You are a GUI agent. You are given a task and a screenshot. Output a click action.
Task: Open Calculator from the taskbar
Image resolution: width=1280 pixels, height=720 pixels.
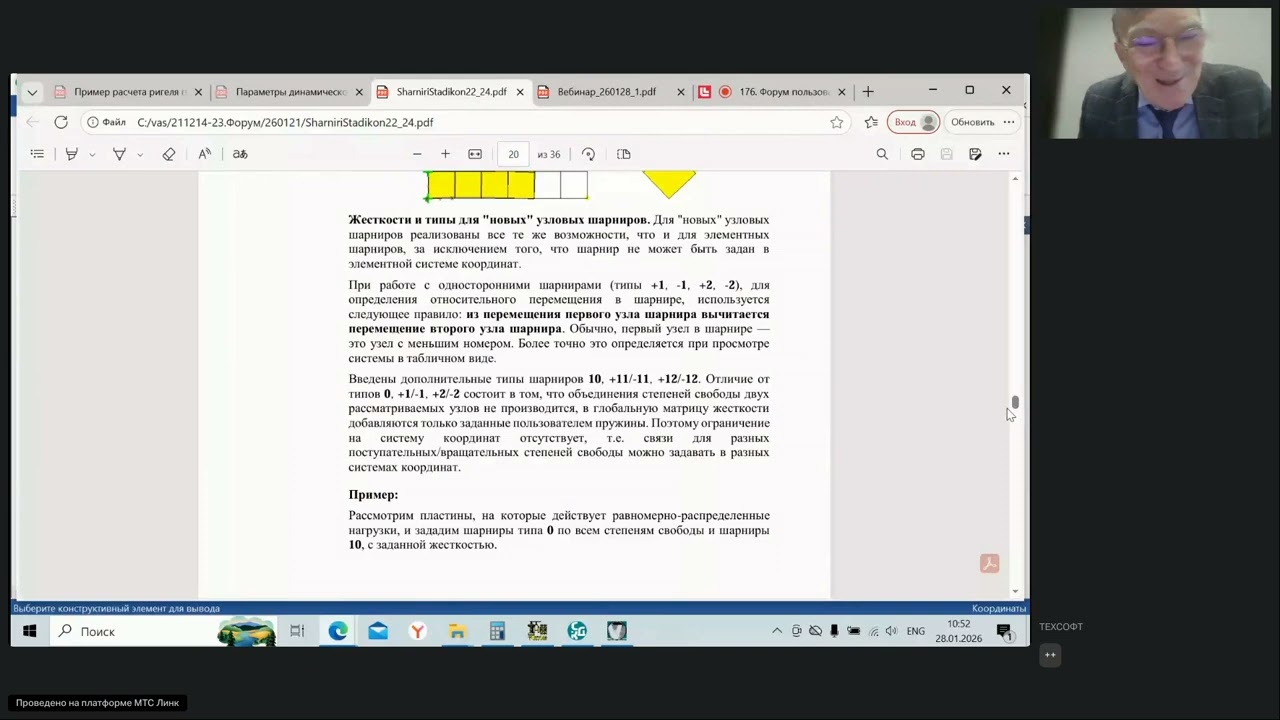497,631
